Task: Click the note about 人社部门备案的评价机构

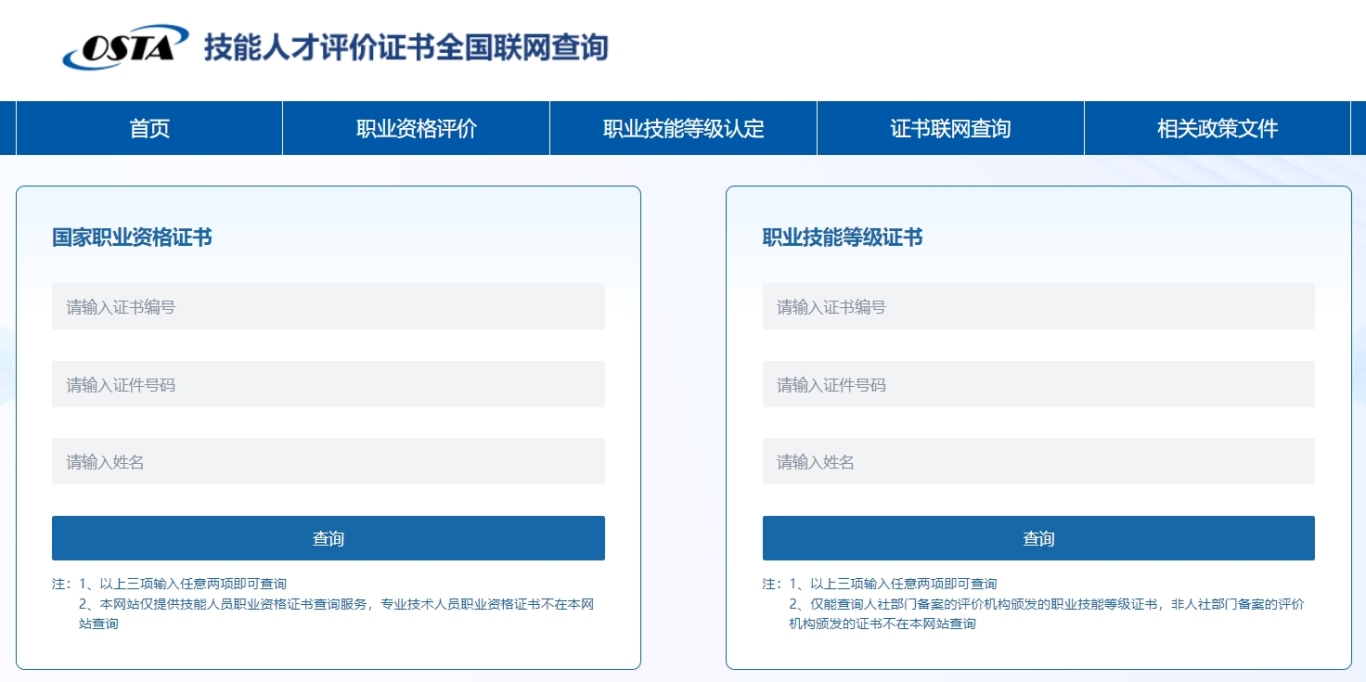Action: [1047, 614]
